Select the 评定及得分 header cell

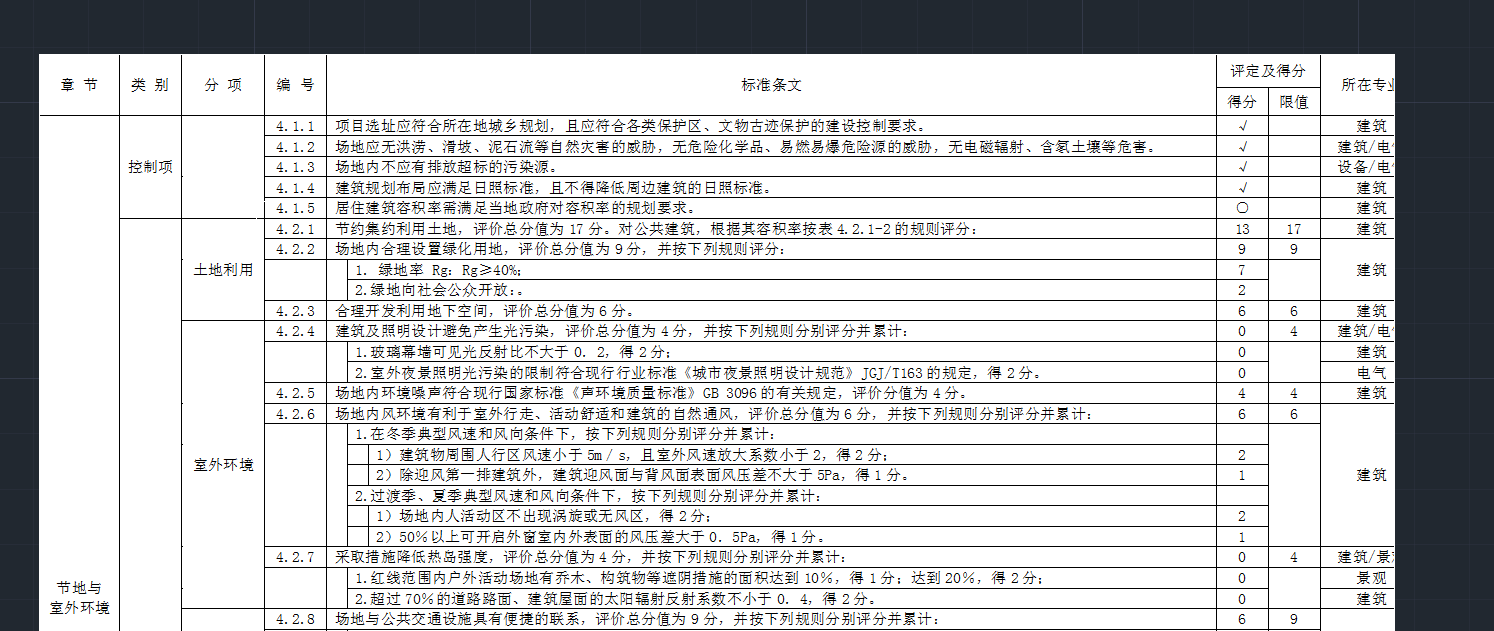click(1268, 71)
